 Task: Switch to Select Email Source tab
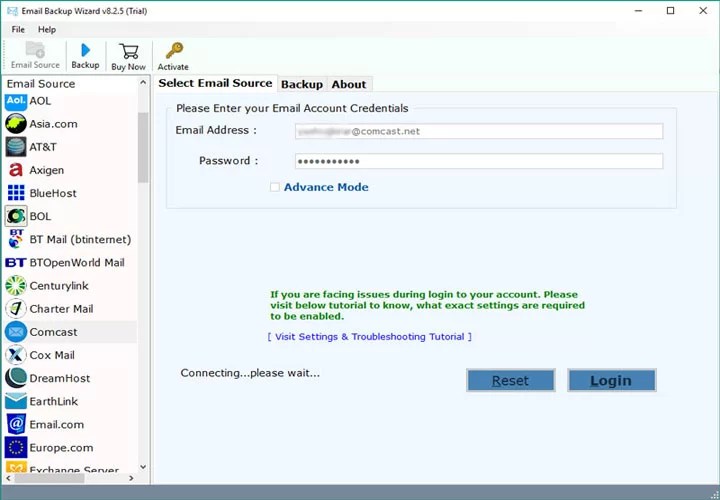(215, 83)
